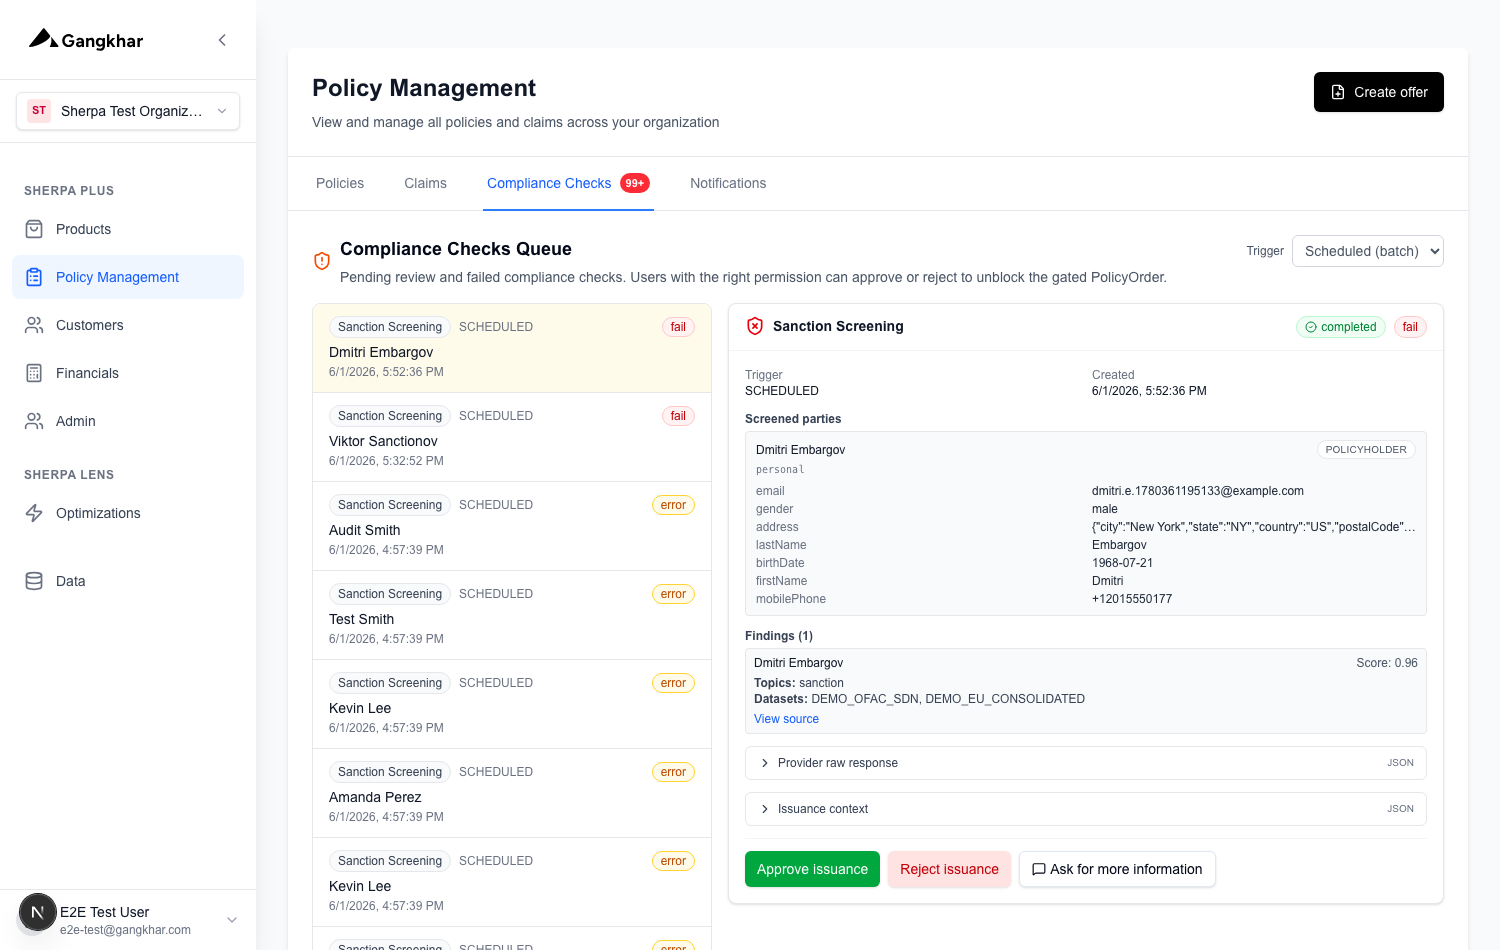Click the fail badge on Viktor Sanctionov row
Screen dimensions: 1500x950
click(678, 416)
